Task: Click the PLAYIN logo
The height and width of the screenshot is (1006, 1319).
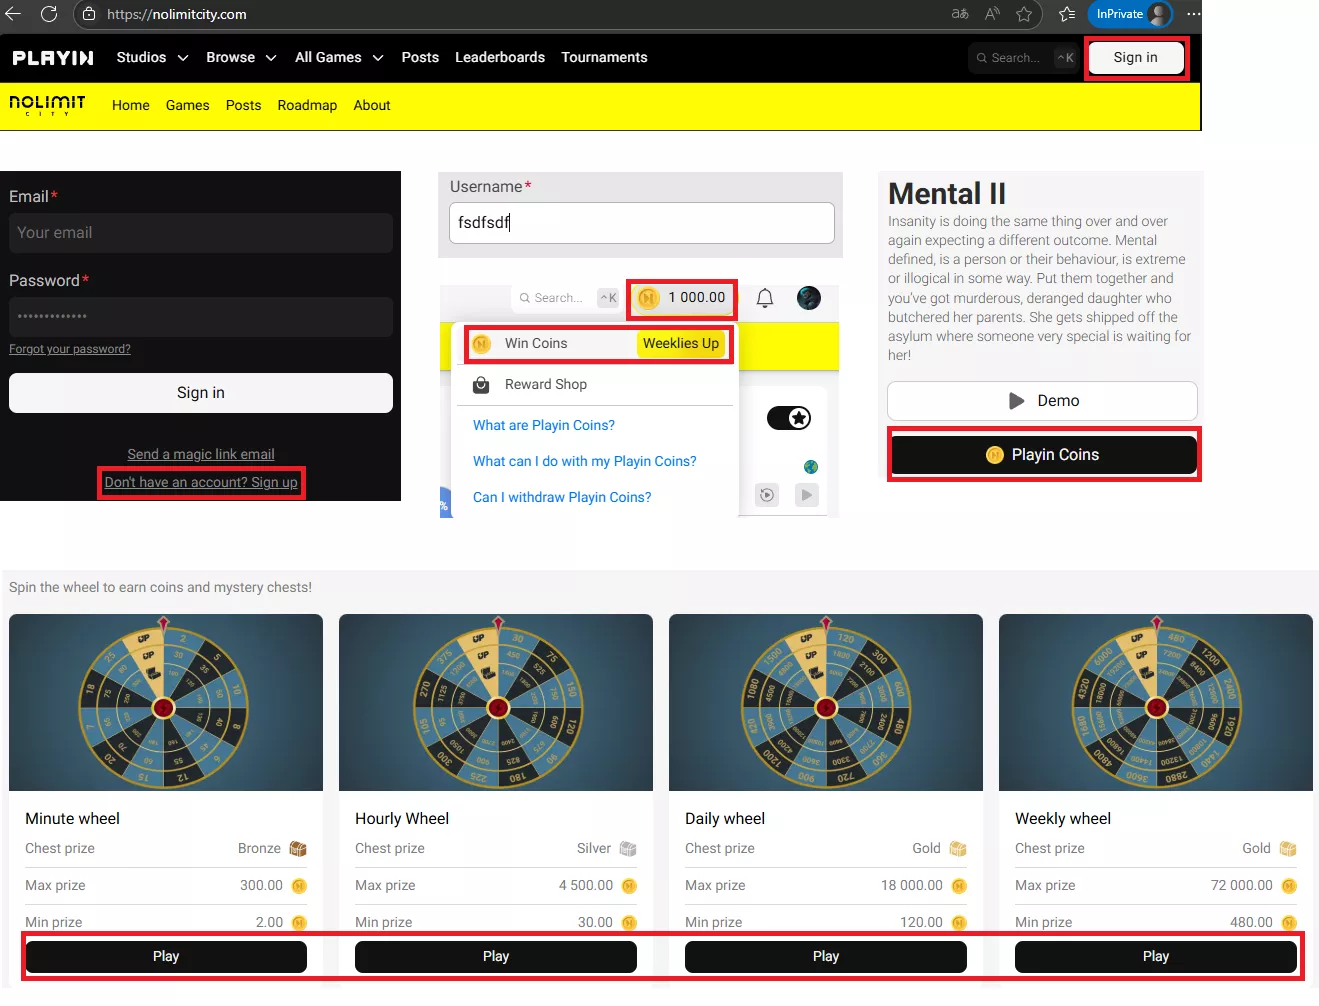Action: 53,58
